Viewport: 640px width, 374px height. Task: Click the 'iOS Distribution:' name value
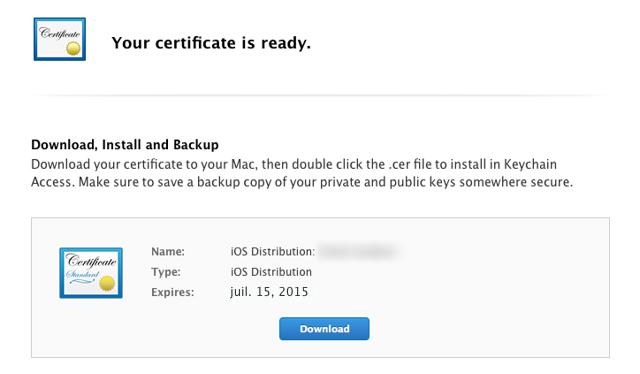(x=273, y=252)
